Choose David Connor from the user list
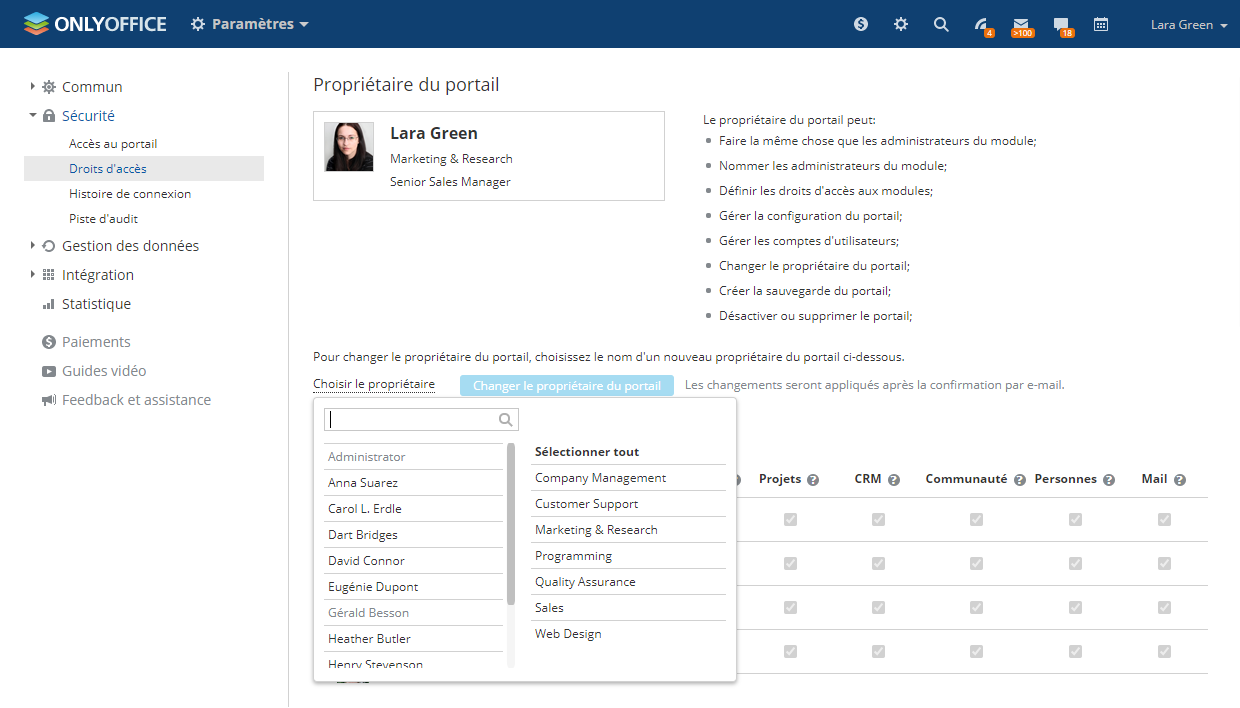 [413, 561]
